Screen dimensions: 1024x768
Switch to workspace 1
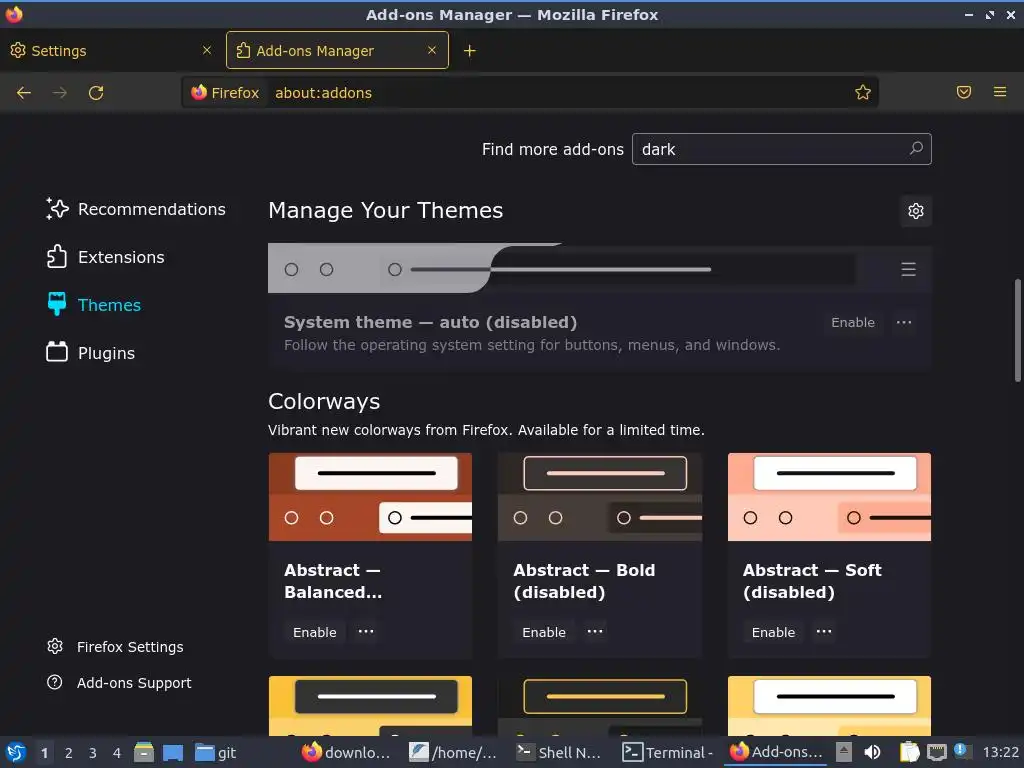click(44, 753)
